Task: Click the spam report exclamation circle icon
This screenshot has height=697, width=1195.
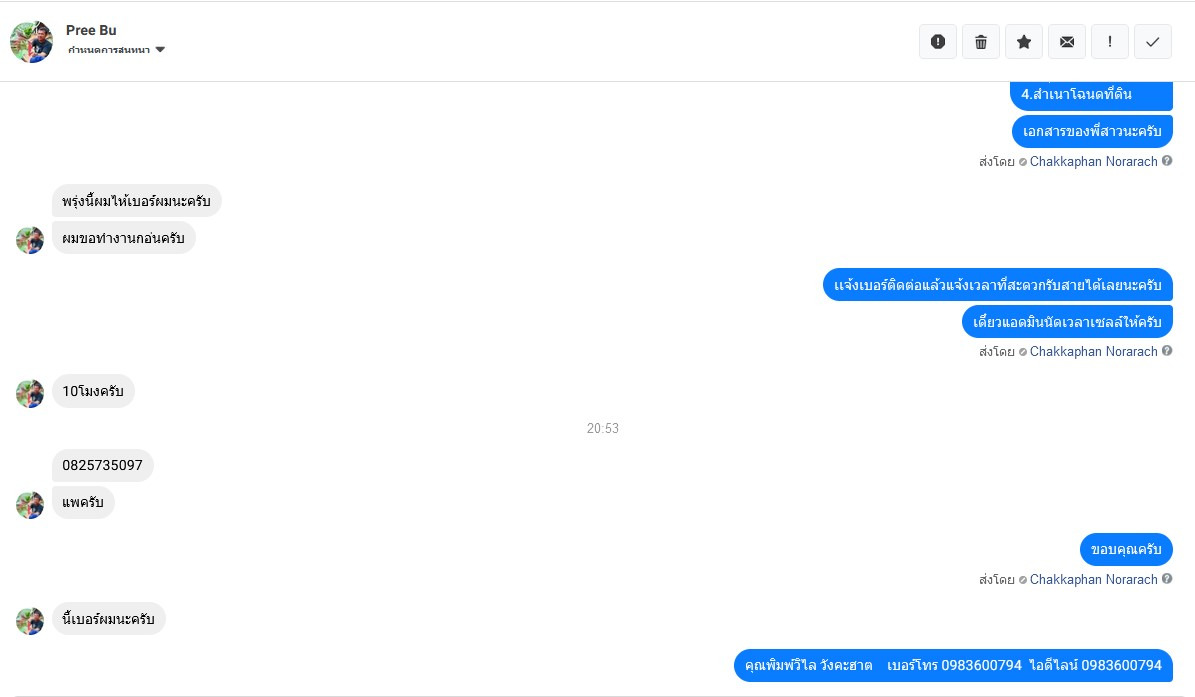Action: pos(938,42)
